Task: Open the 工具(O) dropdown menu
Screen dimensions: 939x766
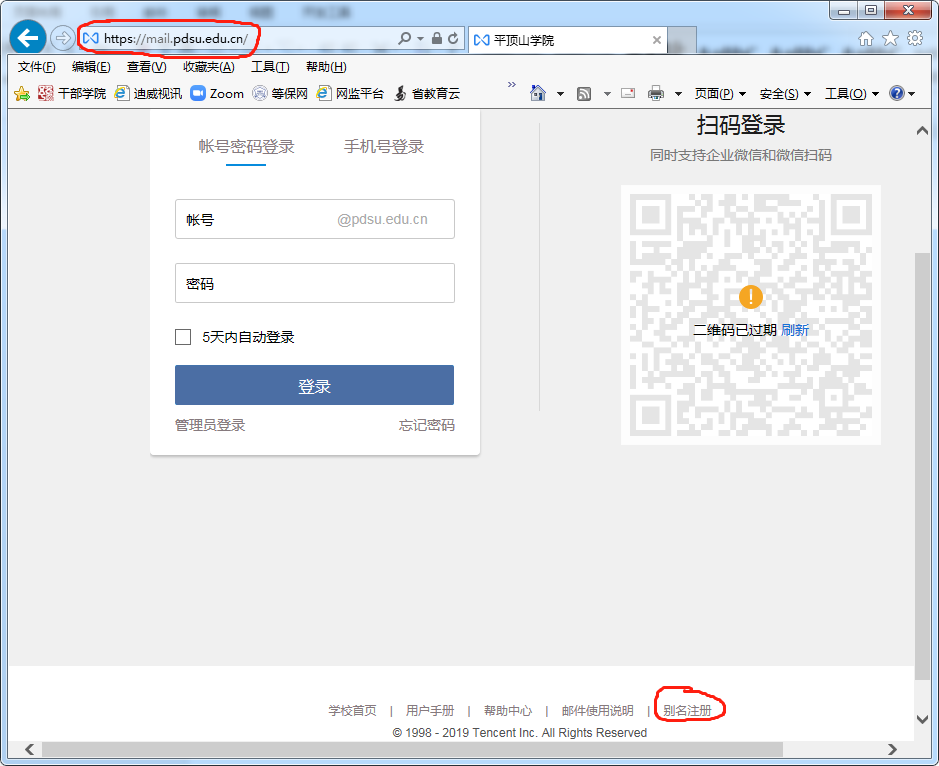Action: pyautogui.click(x=852, y=93)
